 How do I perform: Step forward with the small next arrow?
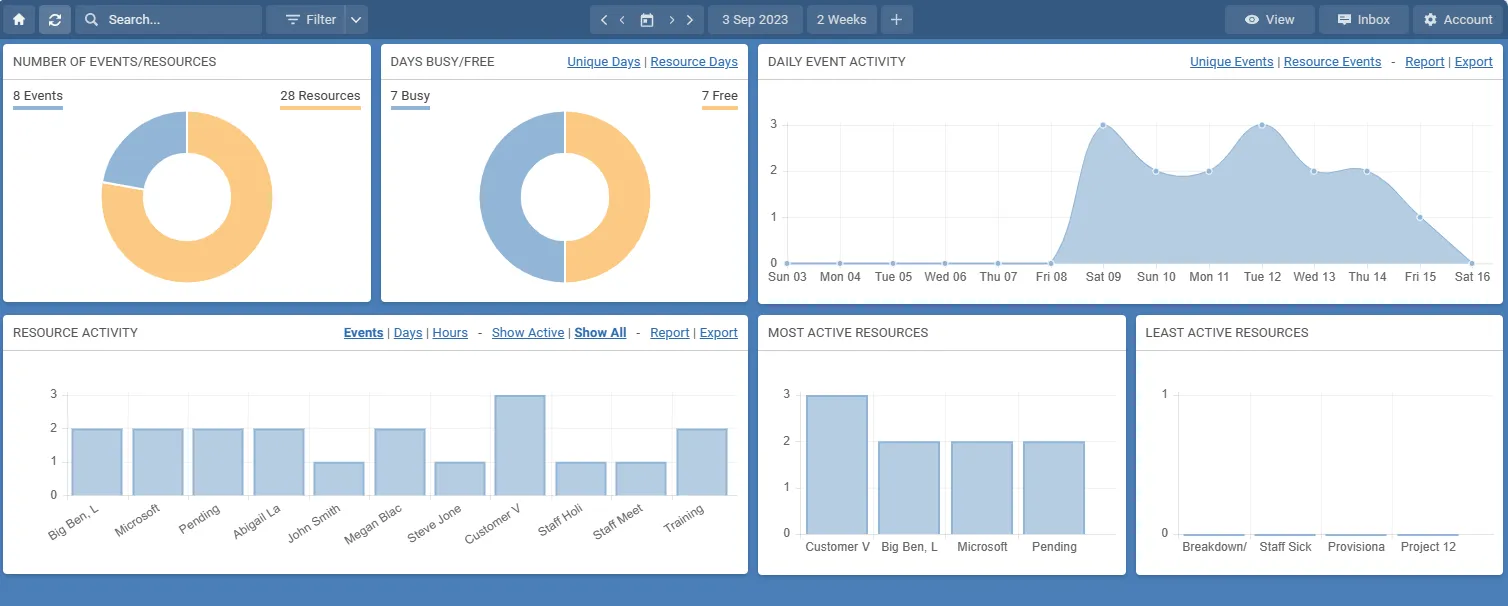click(672, 20)
